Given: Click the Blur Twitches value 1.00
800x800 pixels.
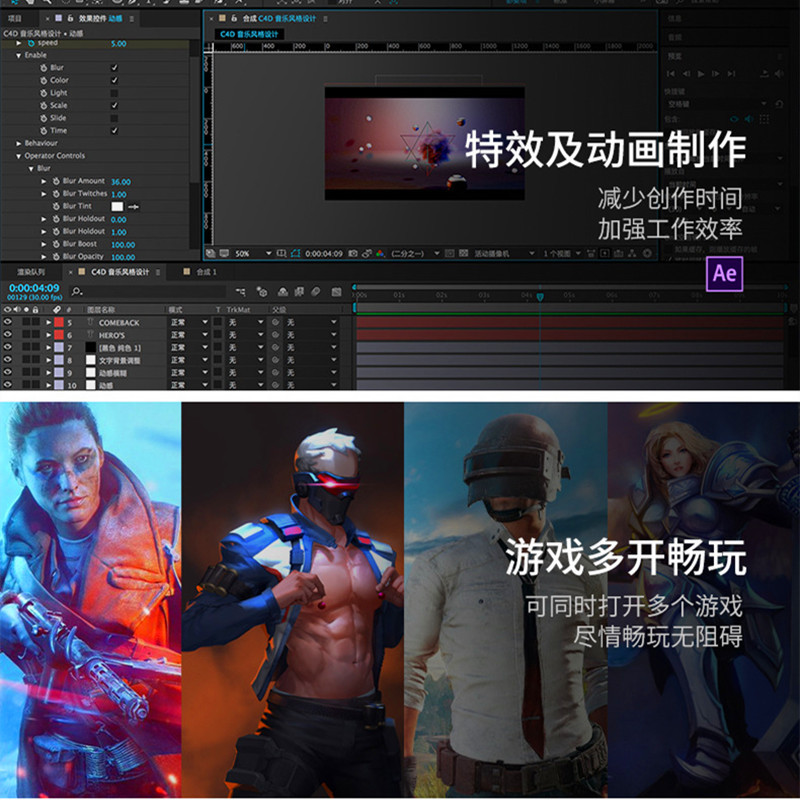Looking at the screenshot, I should (x=119, y=194).
